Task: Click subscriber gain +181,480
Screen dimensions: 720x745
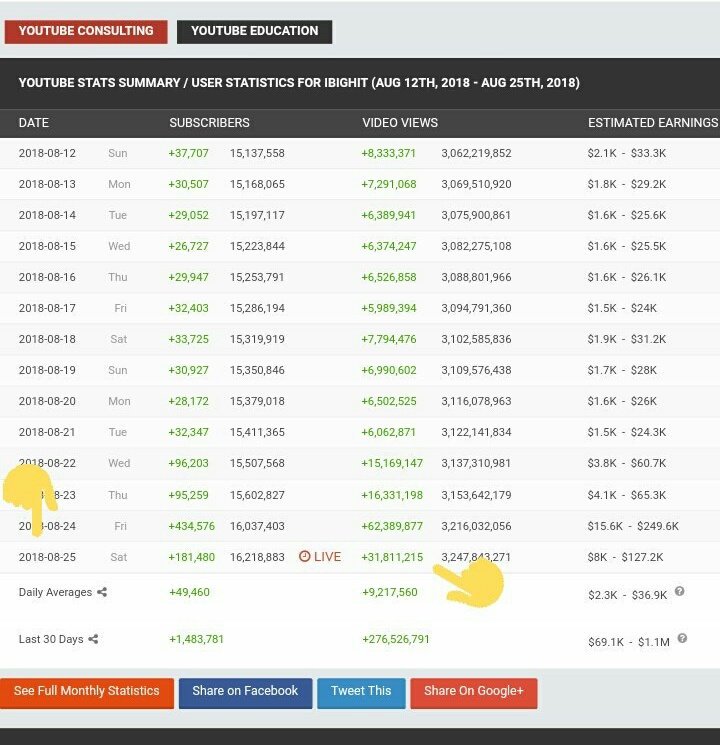Action: pyautogui.click(x=192, y=557)
